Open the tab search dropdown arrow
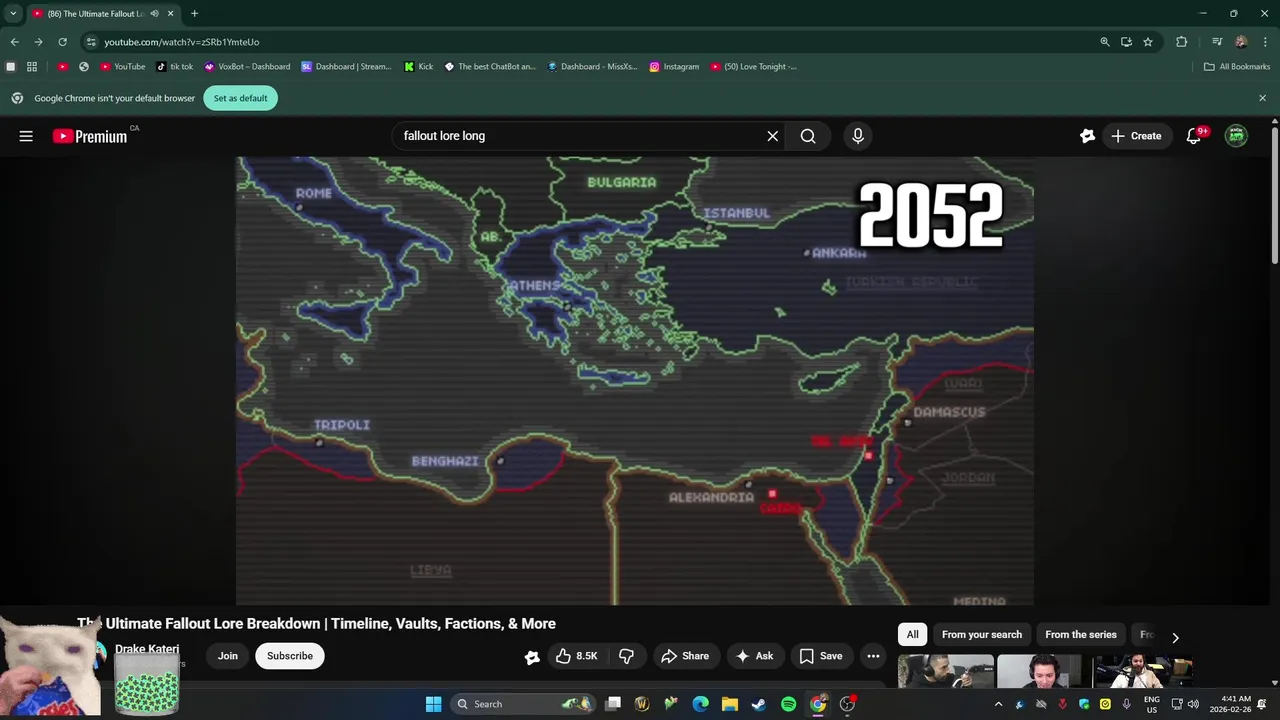This screenshot has width=1280, height=720. point(13,14)
